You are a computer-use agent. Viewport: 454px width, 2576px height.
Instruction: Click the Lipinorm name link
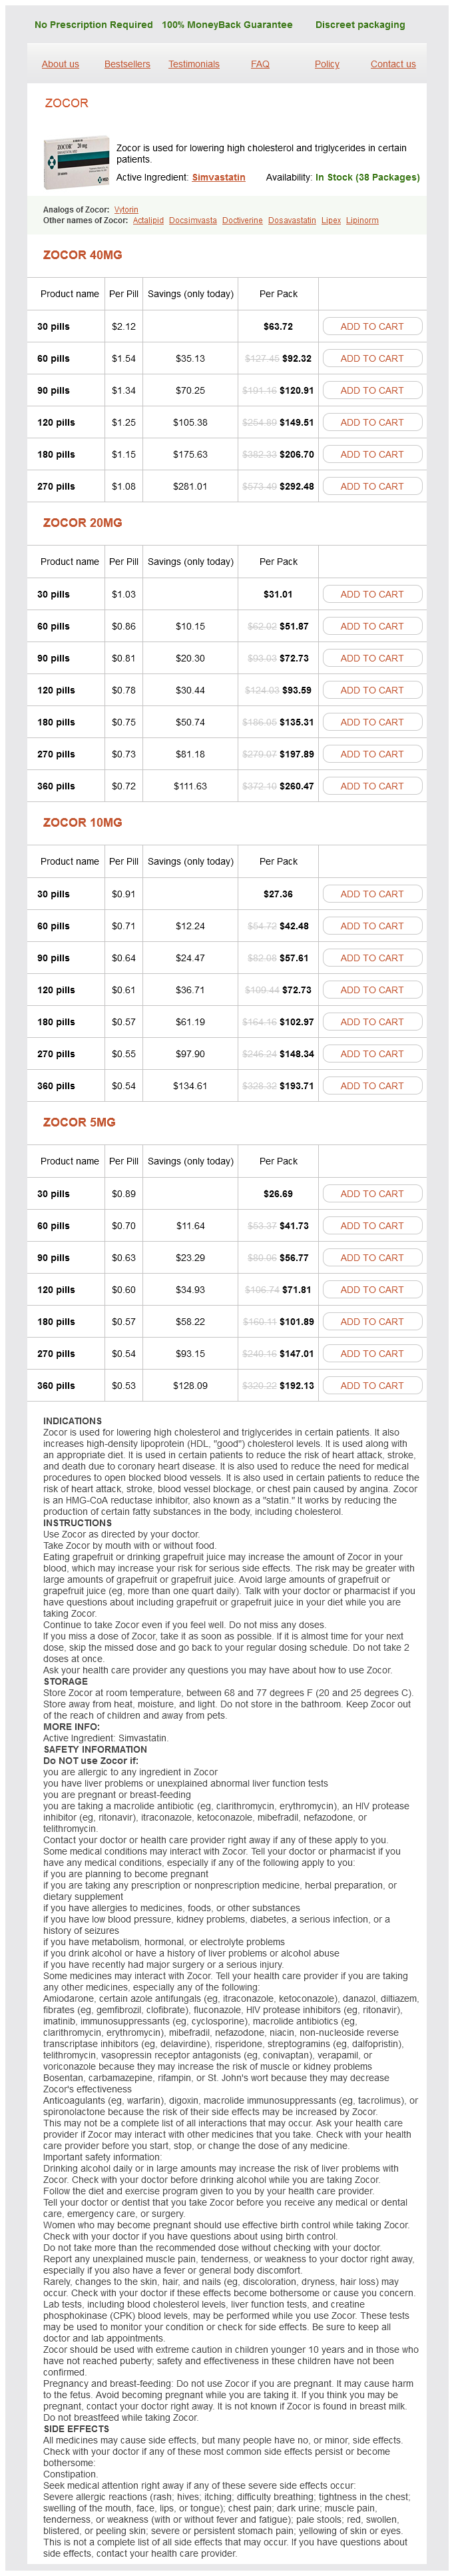point(362,220)
